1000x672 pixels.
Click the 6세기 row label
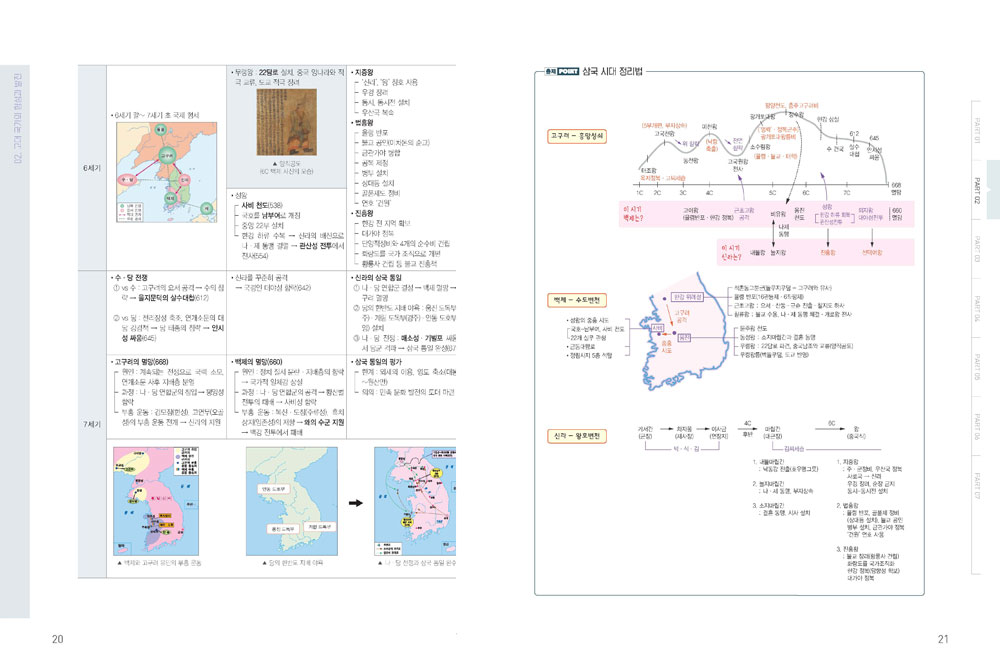92,168
